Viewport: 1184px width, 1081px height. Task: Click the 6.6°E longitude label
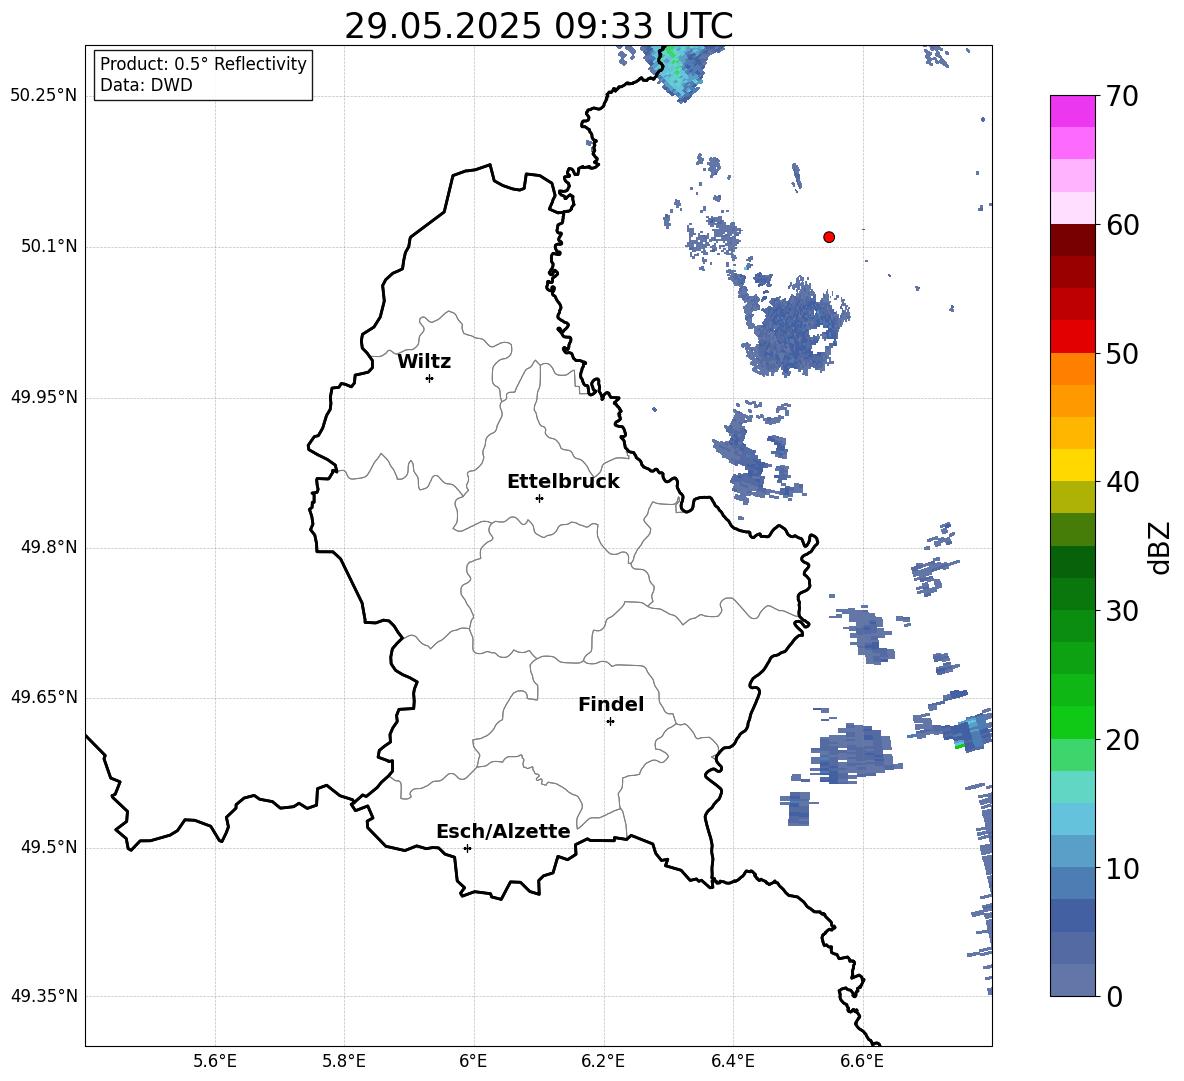862,1061
